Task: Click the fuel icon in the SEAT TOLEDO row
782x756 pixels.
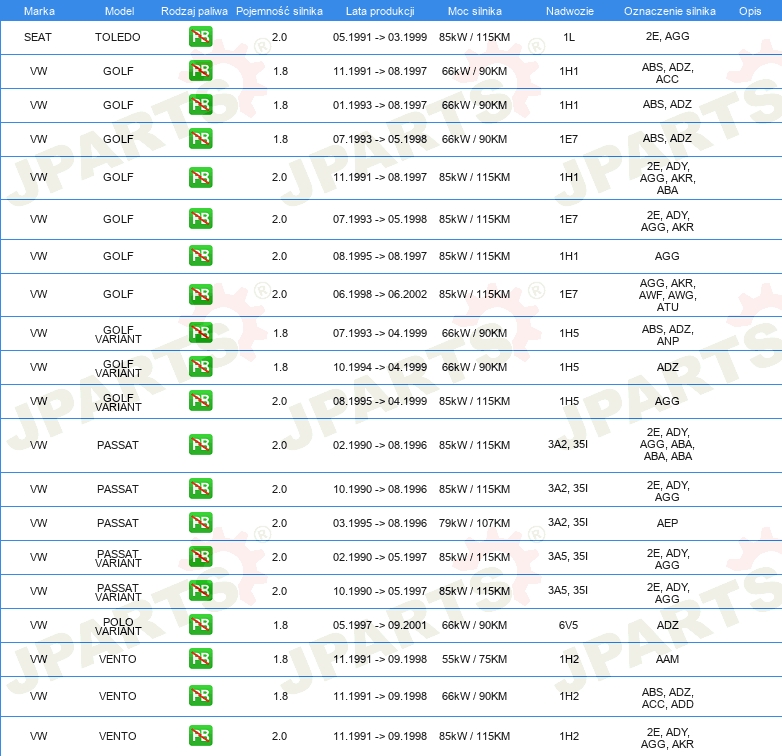Action: pyautogui.click(x=200, y=37)
